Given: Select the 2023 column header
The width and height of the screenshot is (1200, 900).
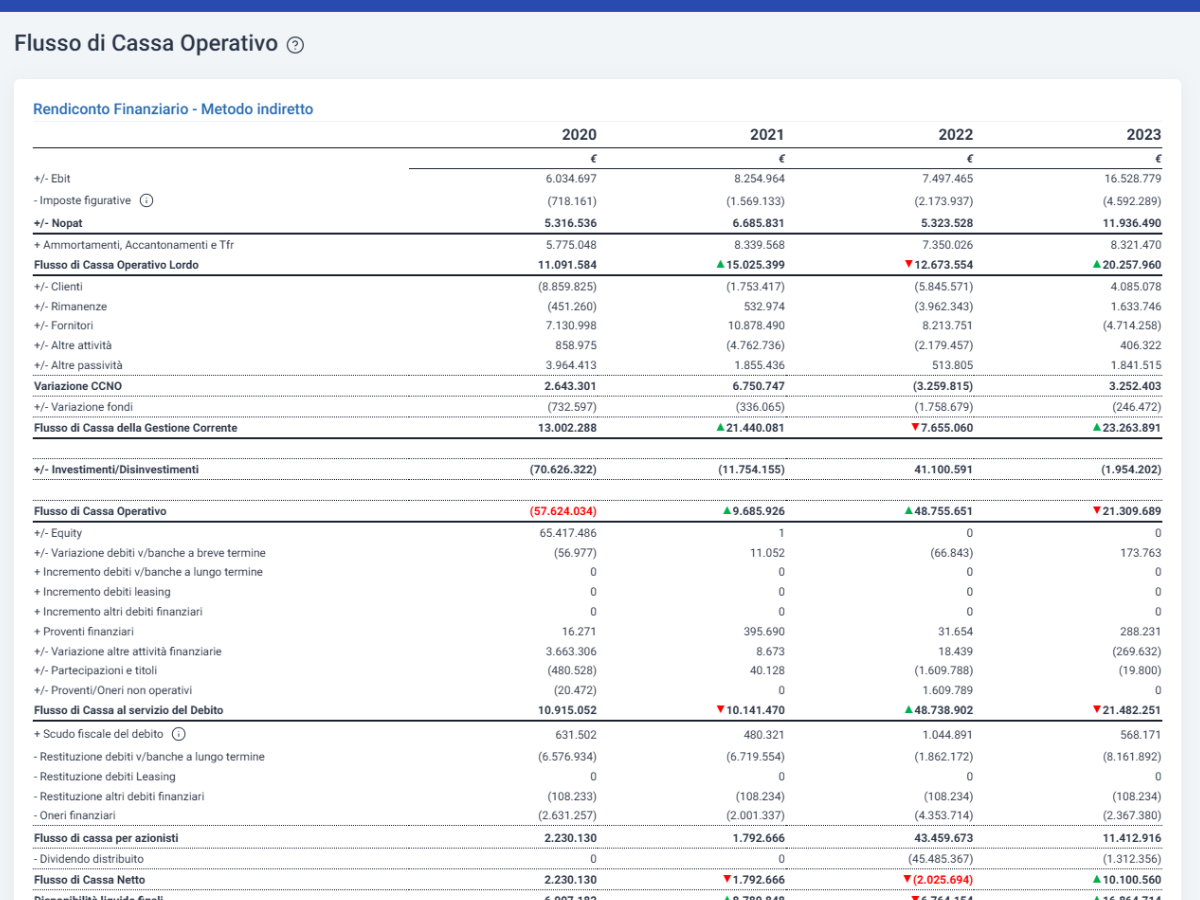Looking at the screenshot, I should [x=1143, y=135].
